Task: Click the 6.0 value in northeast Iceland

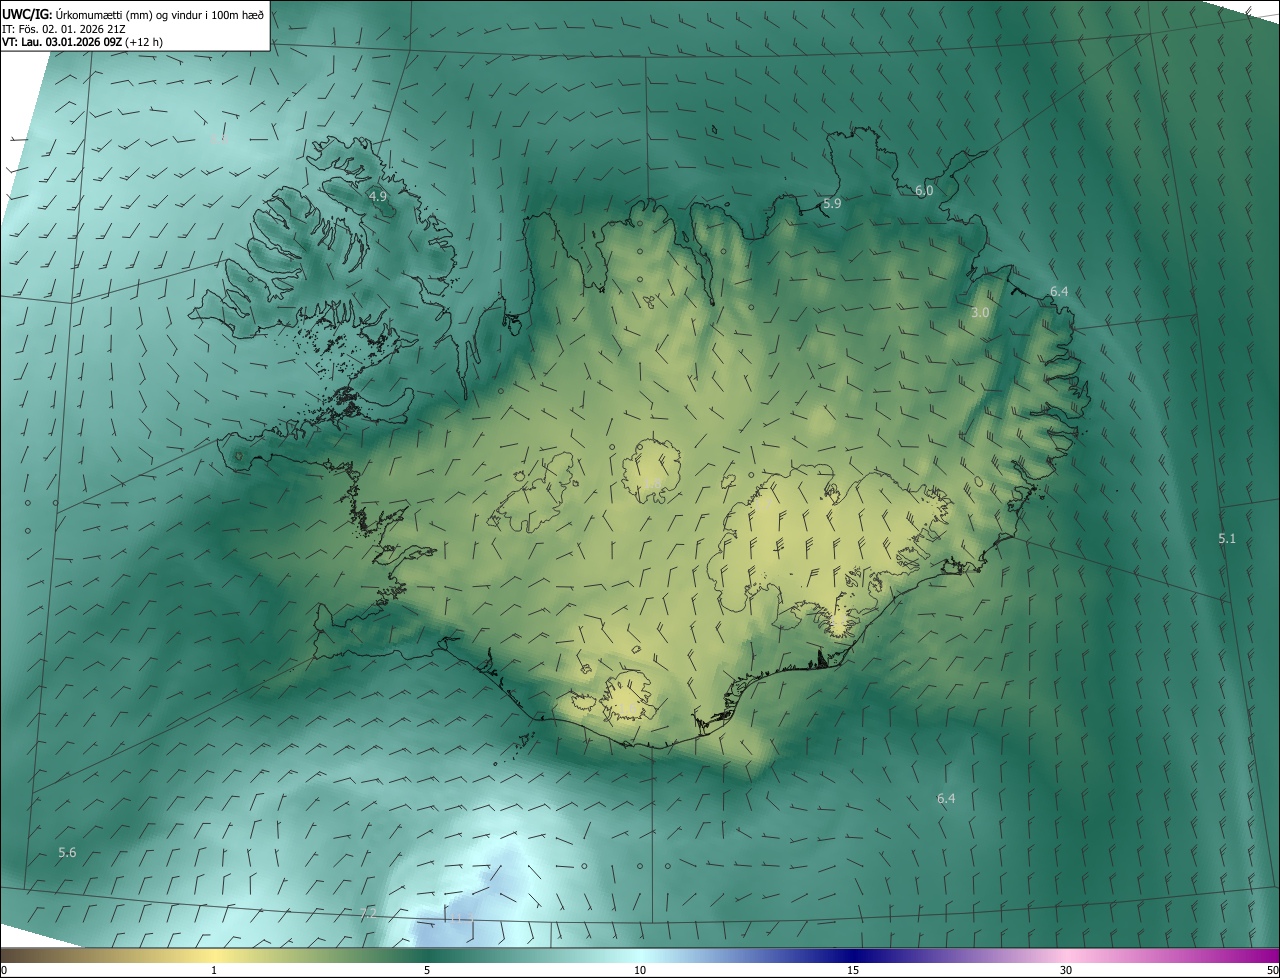Action: (x=924, y=190)
